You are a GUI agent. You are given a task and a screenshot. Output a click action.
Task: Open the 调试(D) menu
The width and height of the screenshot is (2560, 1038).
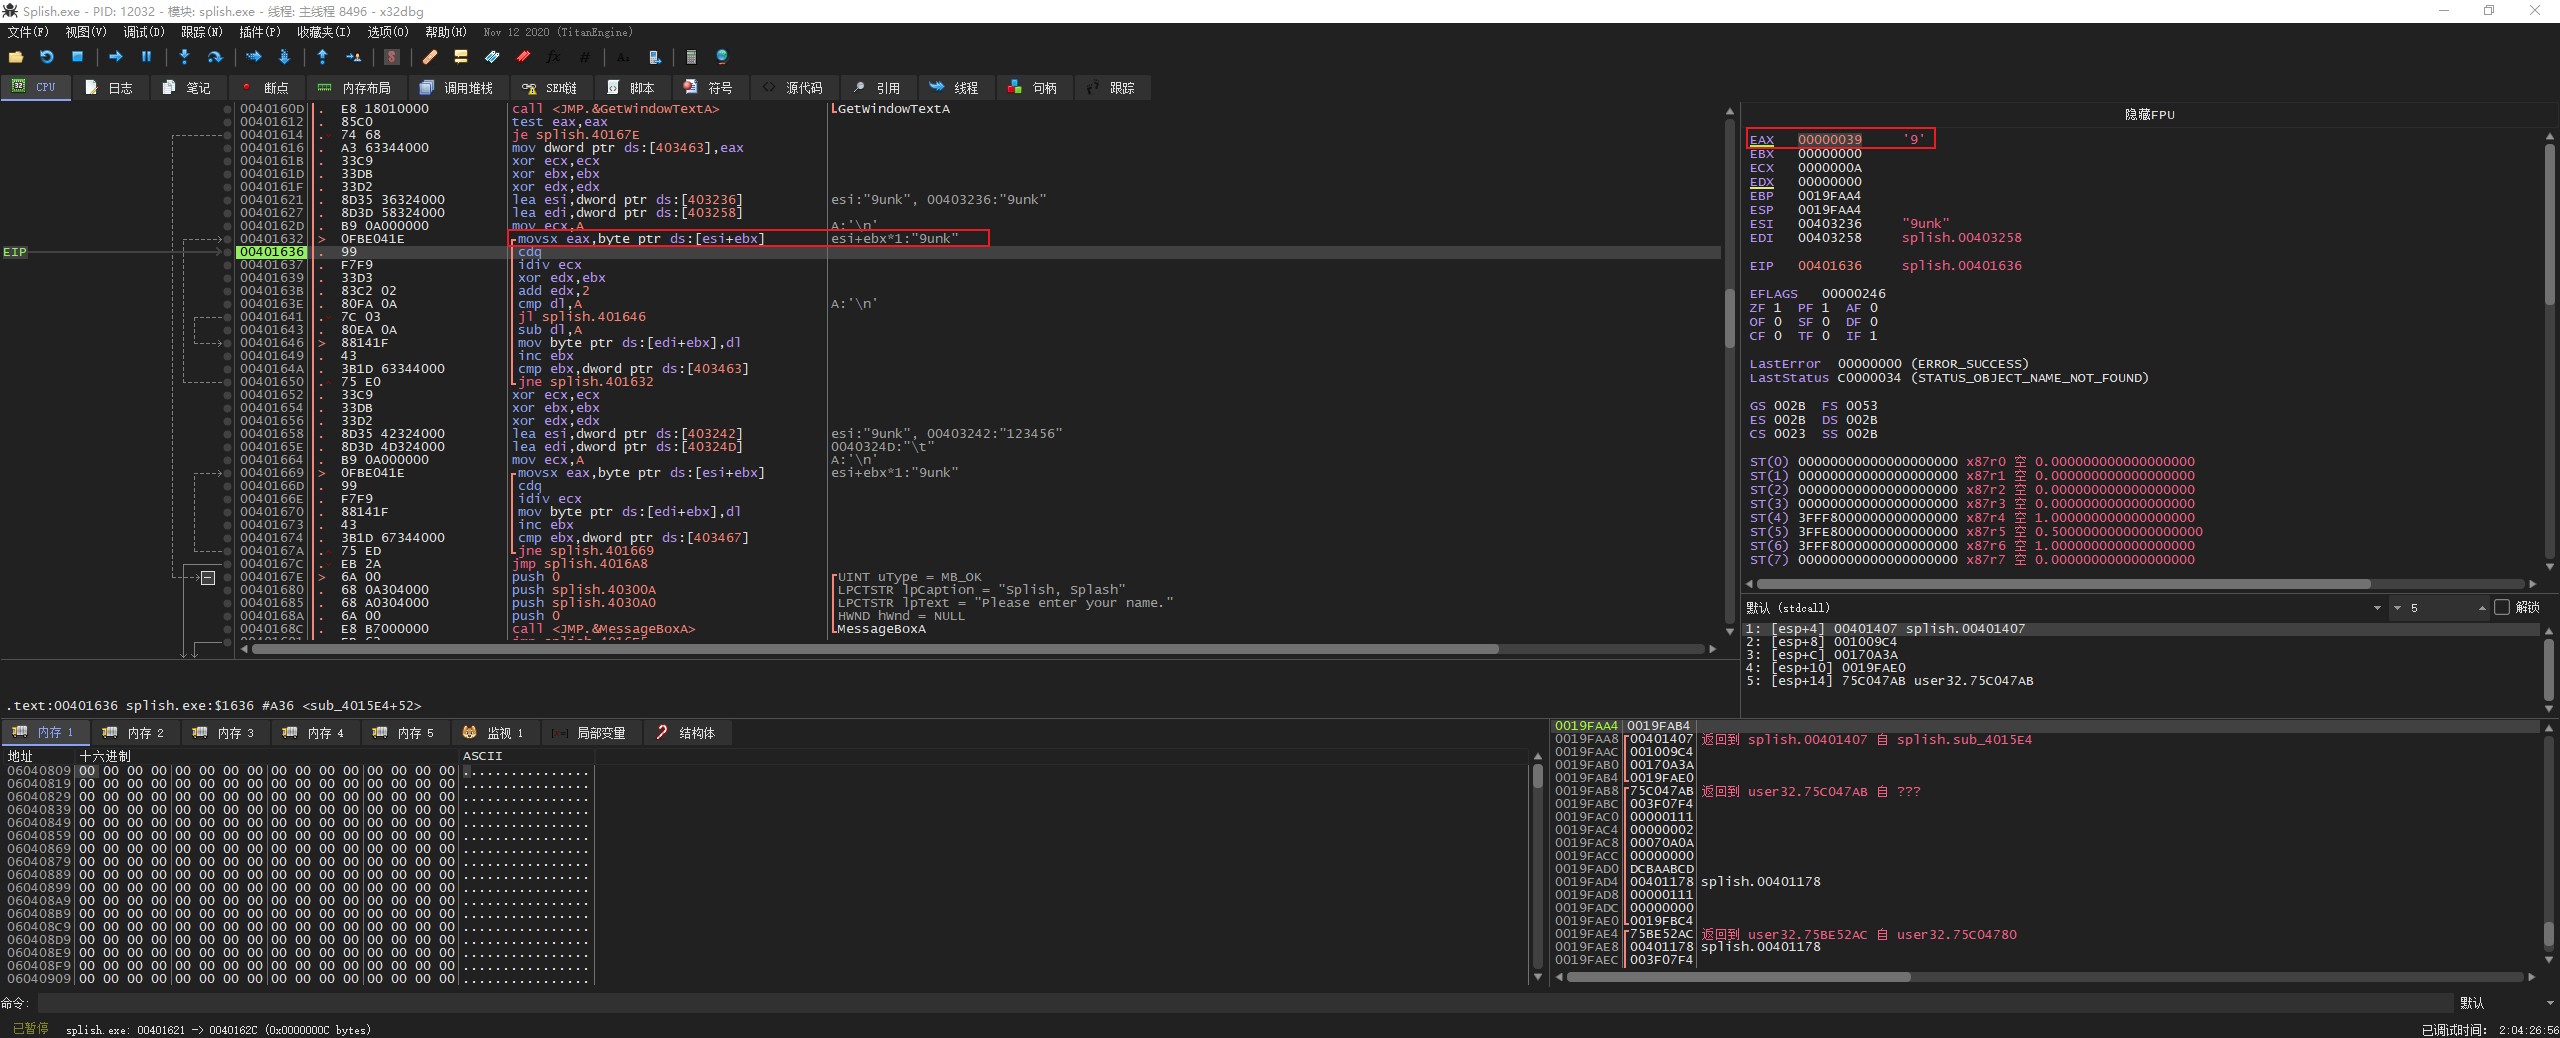143,32
